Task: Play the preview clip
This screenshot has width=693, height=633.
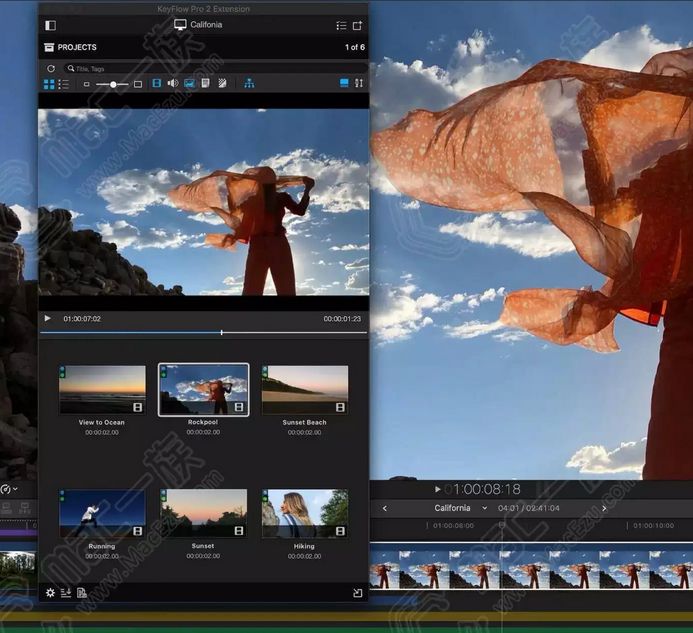Action: 47,318
